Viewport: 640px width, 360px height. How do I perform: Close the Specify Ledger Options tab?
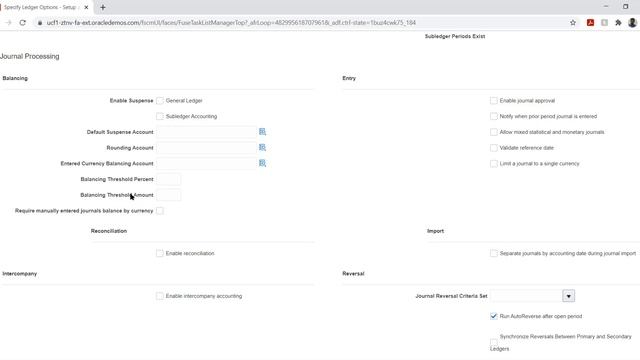(x=86, y=7)
